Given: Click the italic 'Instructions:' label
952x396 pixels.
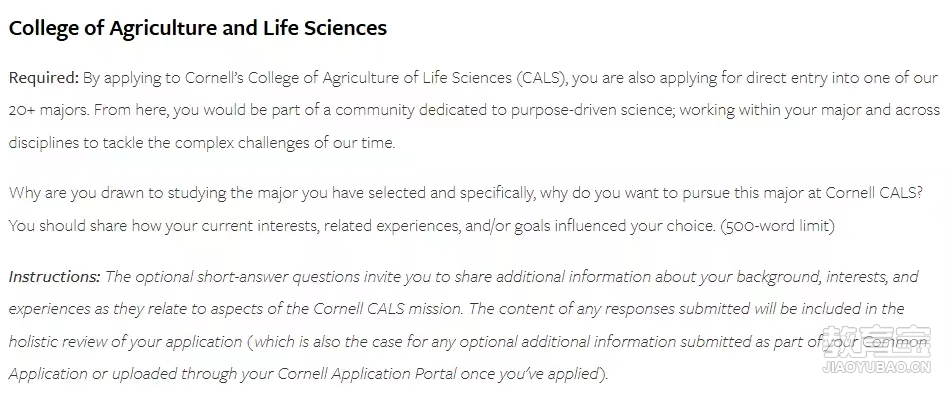Looking at the screenshot, I should point(54,277).
